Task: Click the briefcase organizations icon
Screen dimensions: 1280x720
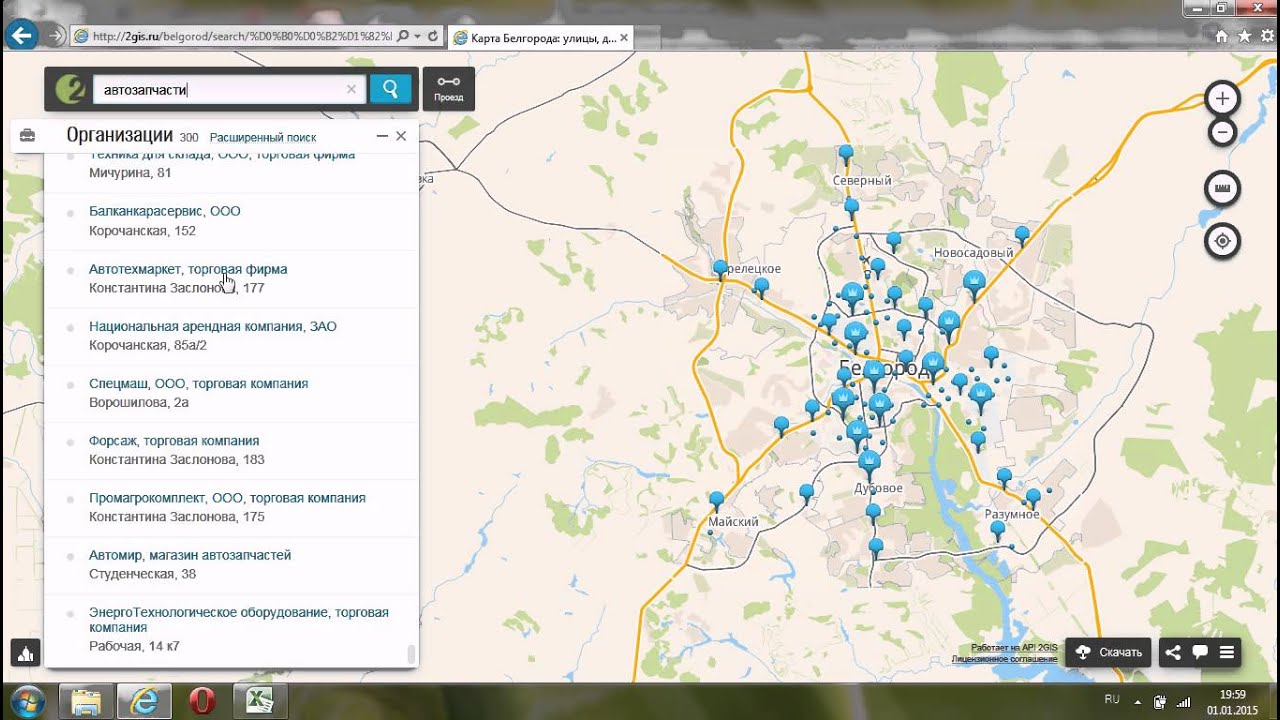Action: click(27, 136)
